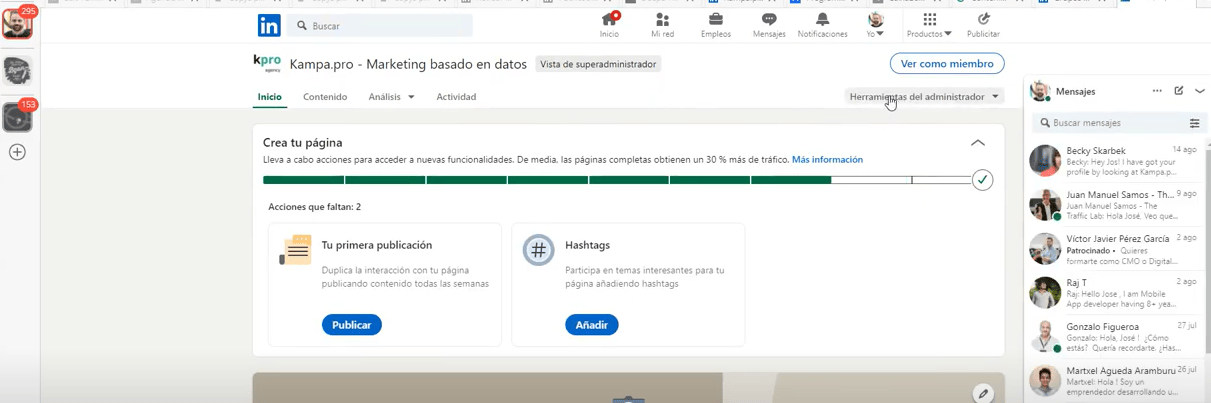Click the Kampa.pro - Marketing basado en datos title
The width and height of the screenshot is (1211, 403).
(x=408, y=64)
